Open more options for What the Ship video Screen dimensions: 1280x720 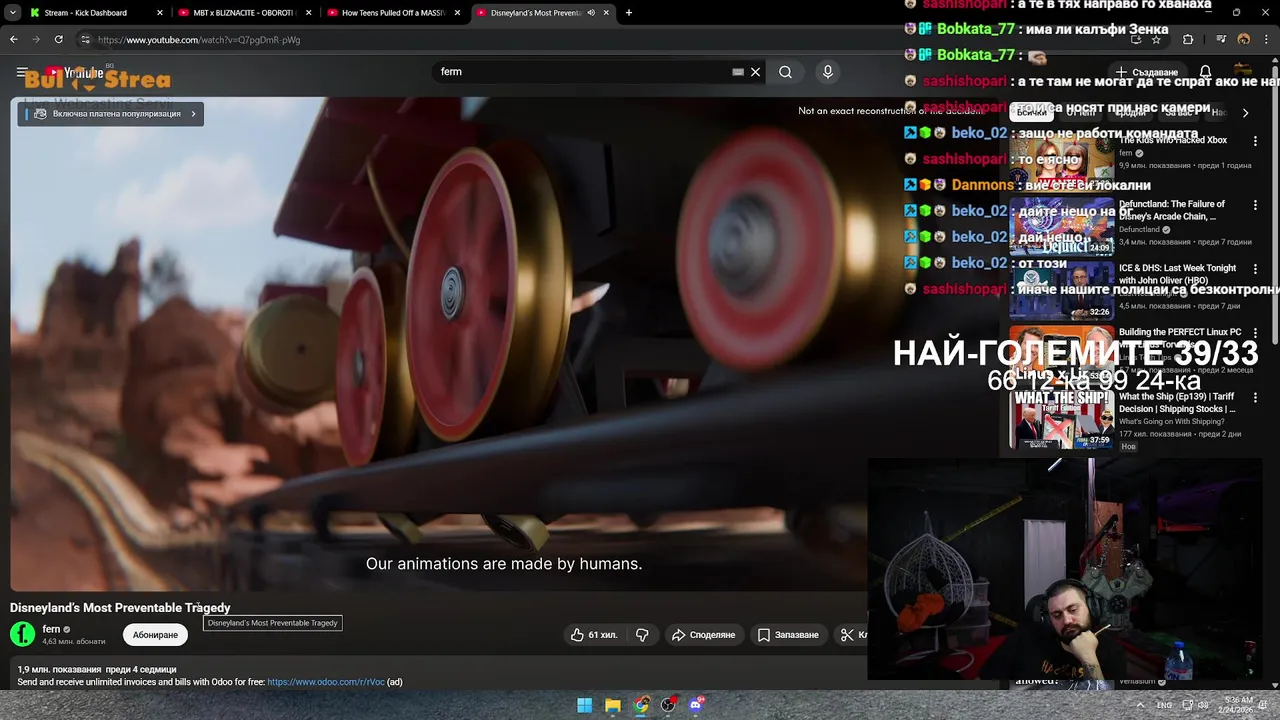point(1255,397)
